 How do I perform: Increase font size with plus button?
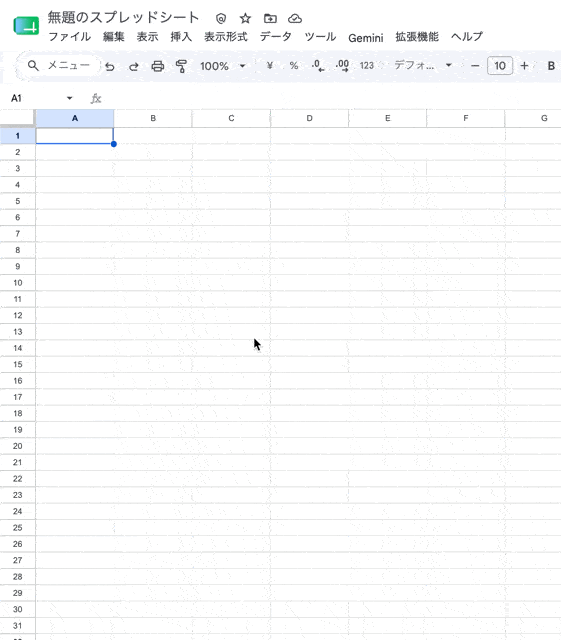click(524, 66)
